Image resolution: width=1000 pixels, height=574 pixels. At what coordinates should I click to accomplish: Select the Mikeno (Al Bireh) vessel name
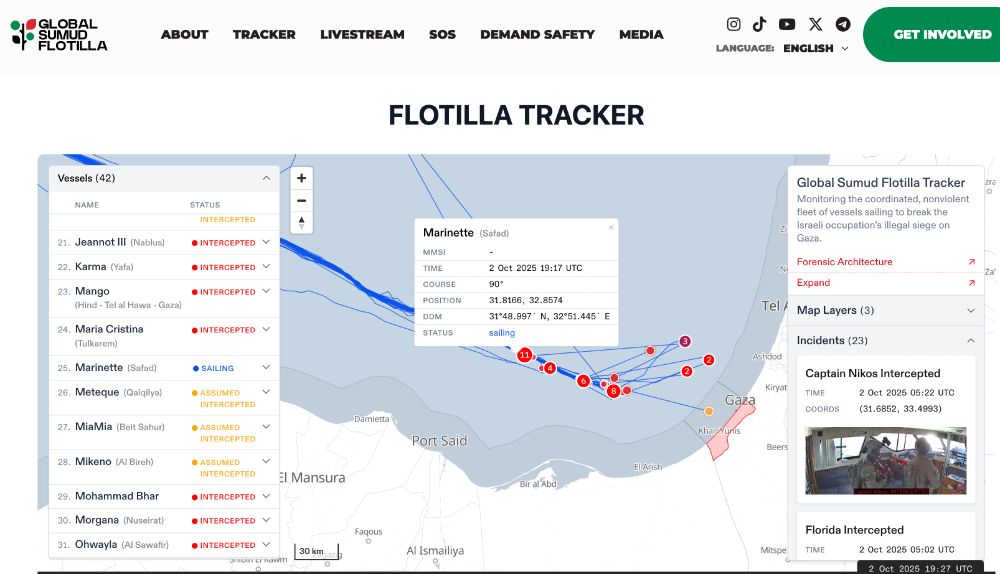114,461
